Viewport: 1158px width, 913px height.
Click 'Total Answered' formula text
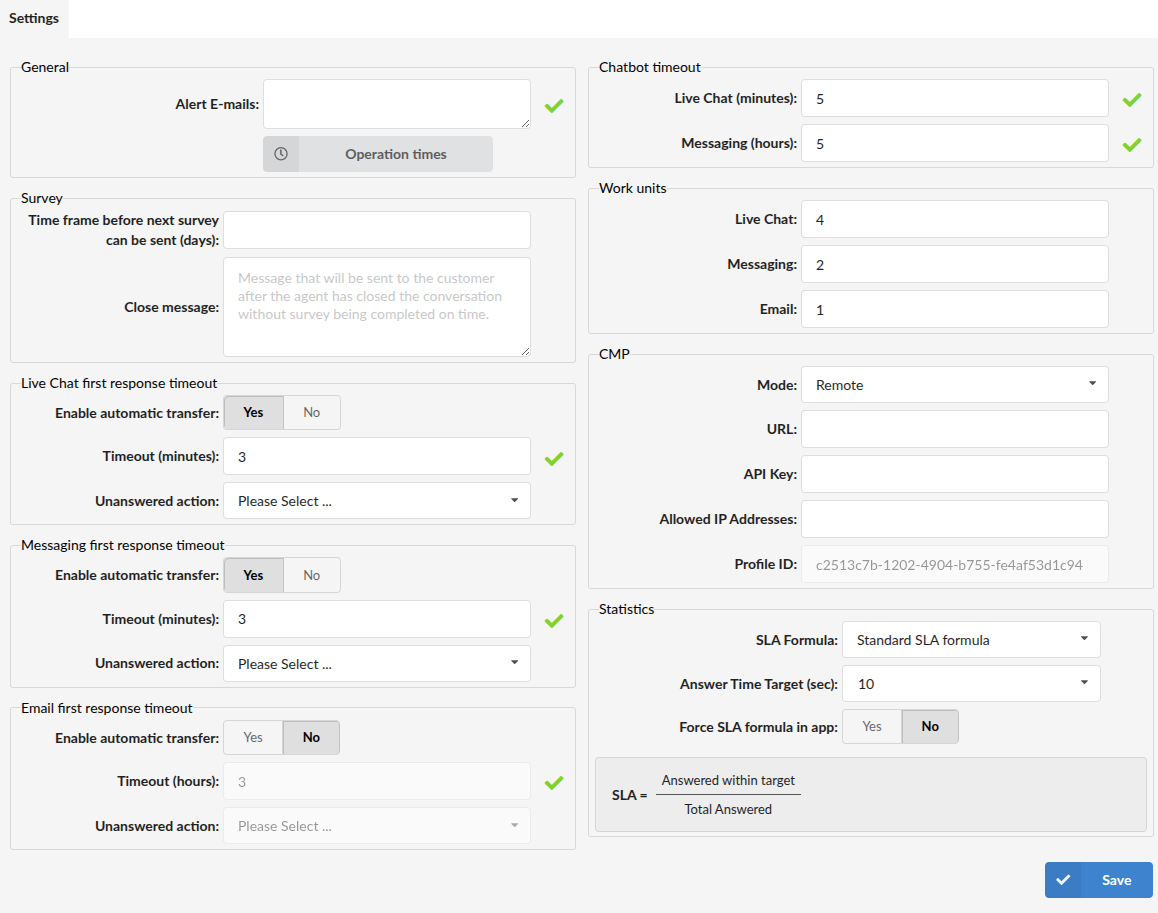click(728, 809)
